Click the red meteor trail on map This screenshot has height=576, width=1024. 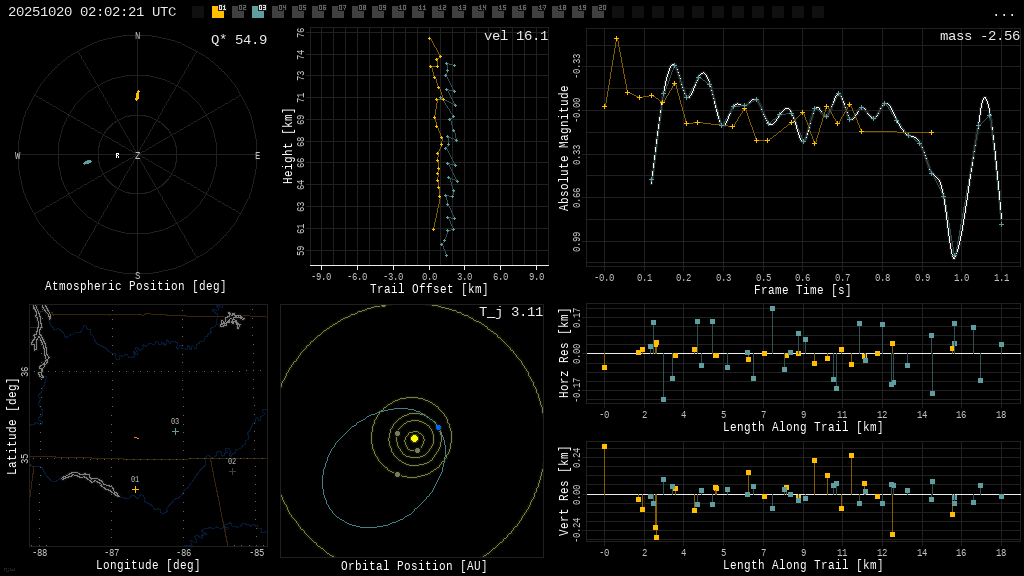pyautogui.click(x=136, y=438)
